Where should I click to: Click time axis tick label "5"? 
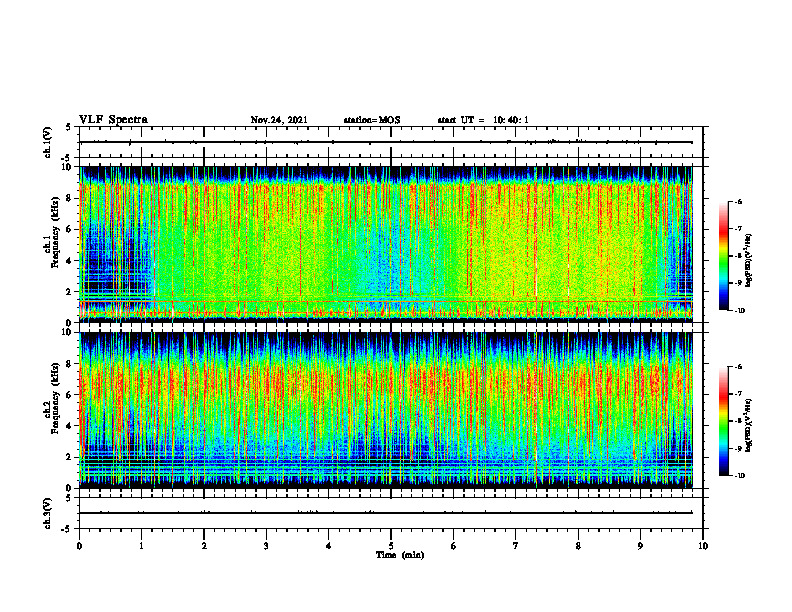point(391,546)
